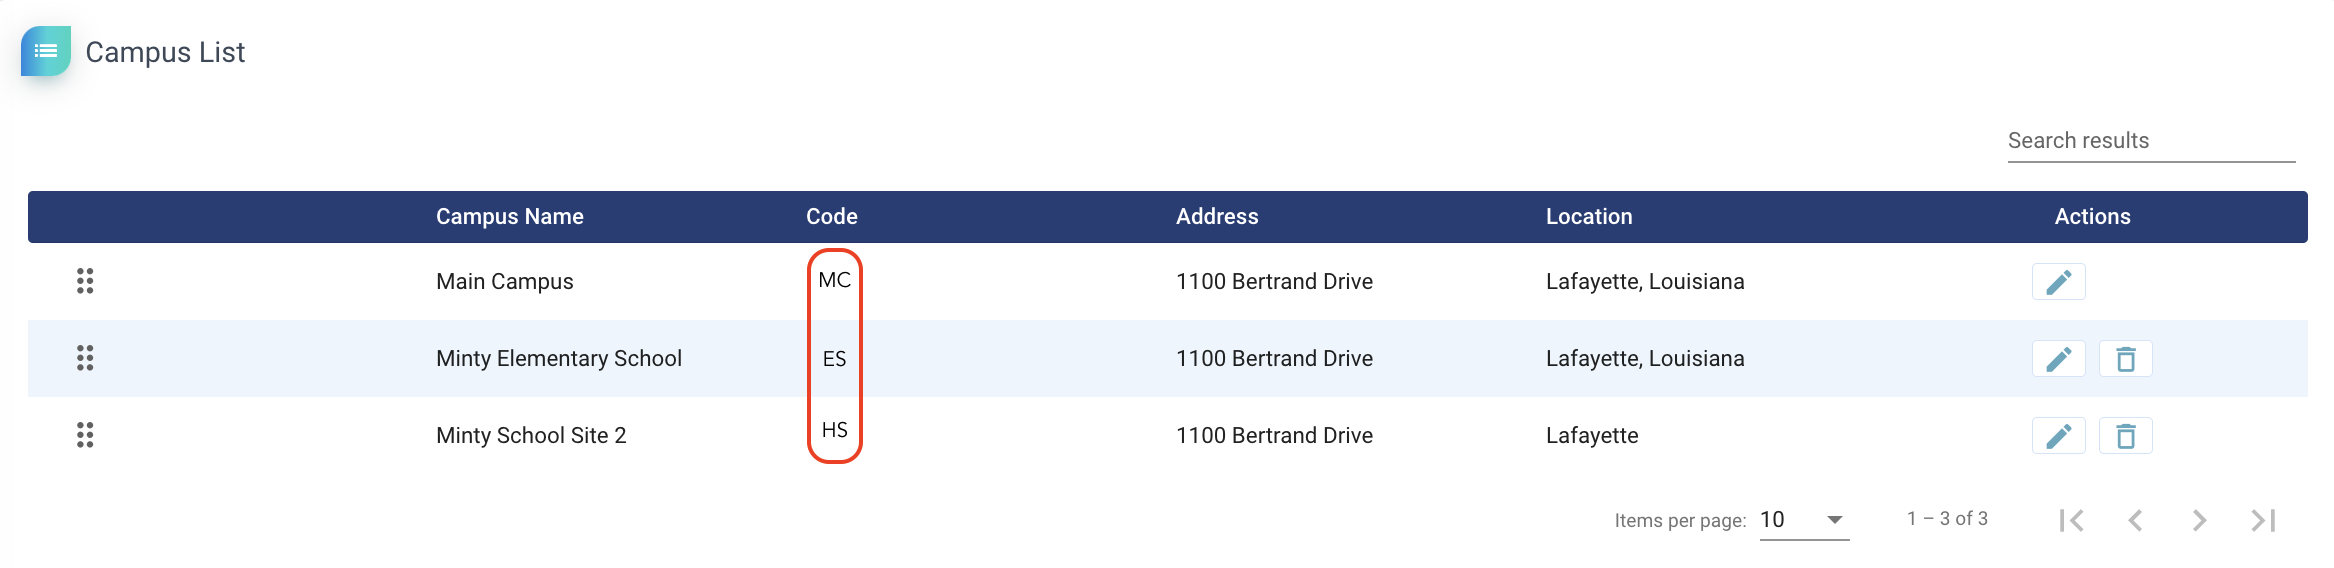Delete Minty School Site 2 entry

pyautogui.click(x=2125, y=436)
